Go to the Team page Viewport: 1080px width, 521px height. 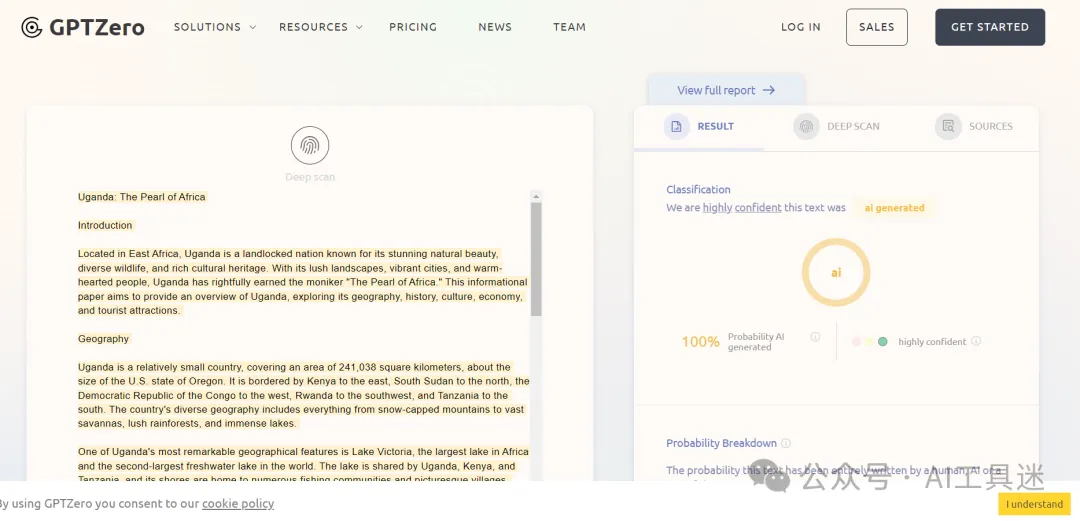point(569,27)
